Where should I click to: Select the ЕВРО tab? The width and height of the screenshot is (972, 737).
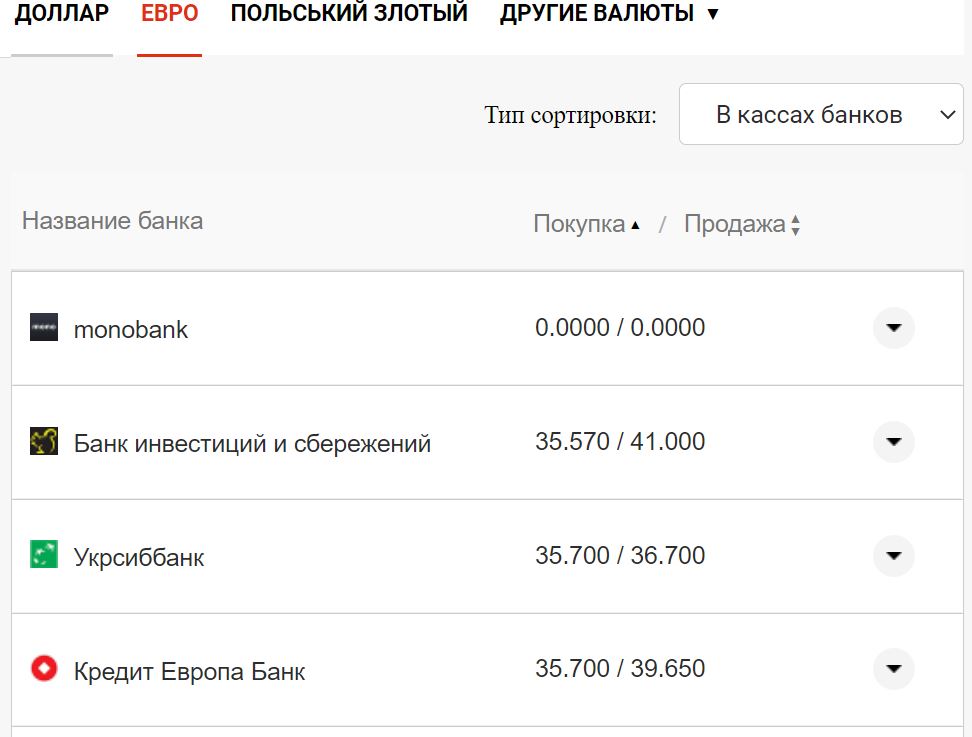click(x=169, y=13)
